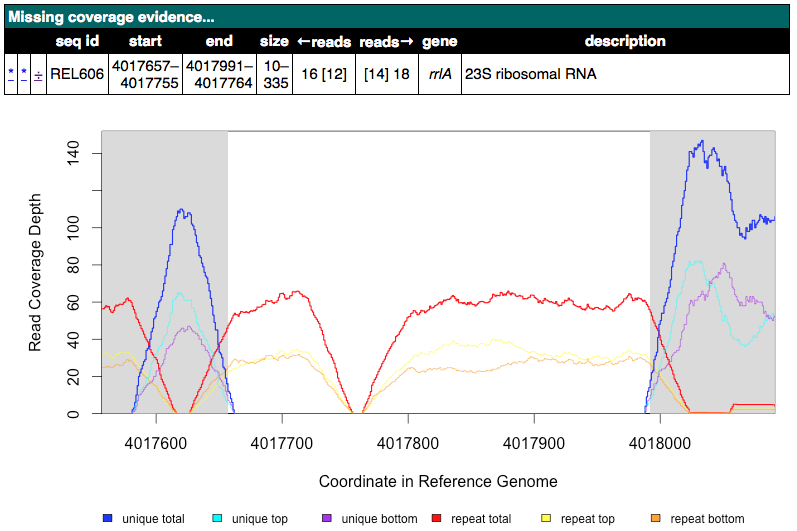The height and width of the screenshot is (531, 797).
Task: Click the 'description' column header
Action: [625, 41]
